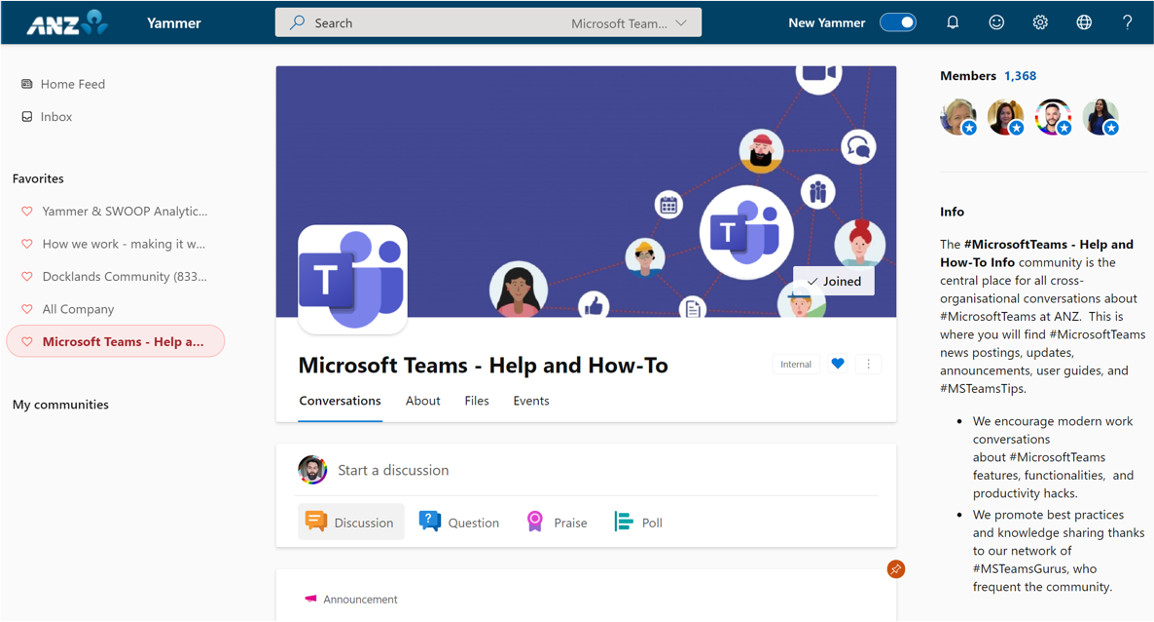
Task: Click the ANZ logo in the header
Action: point(67,23)
